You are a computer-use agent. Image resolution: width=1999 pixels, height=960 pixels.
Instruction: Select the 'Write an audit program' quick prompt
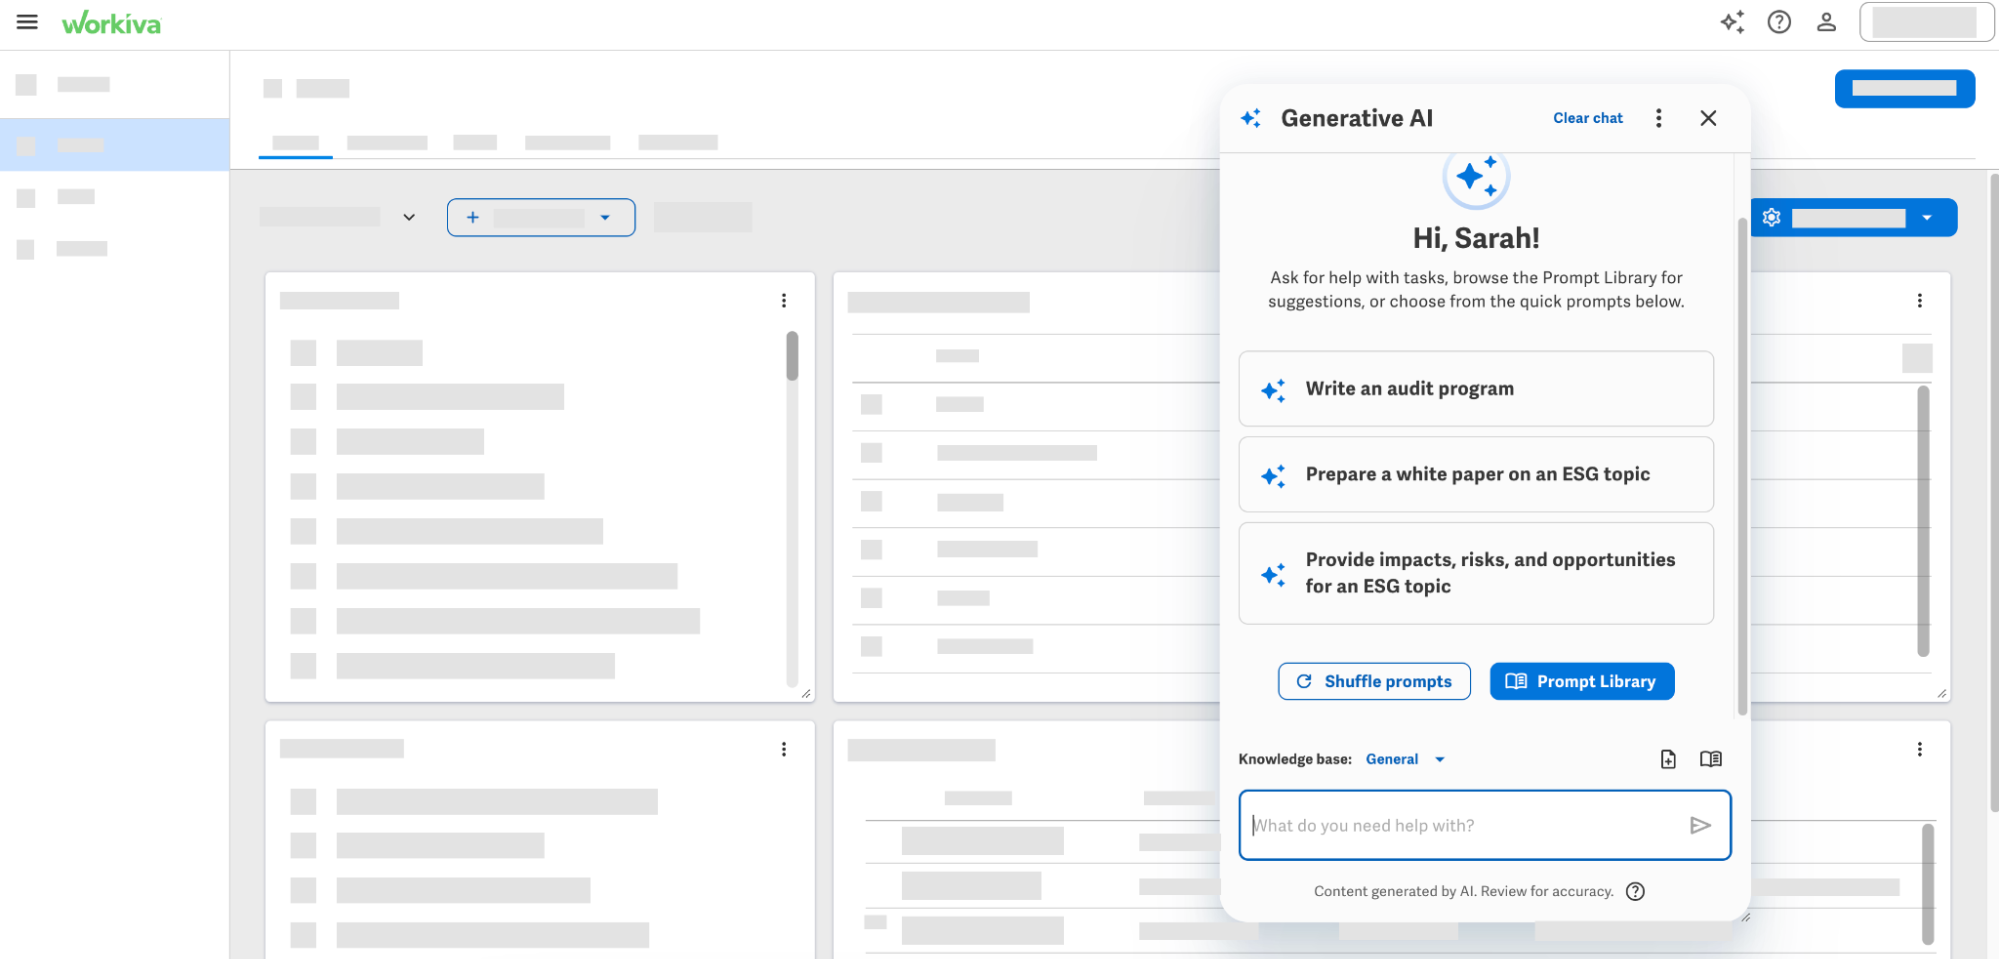click(x=1476, y=389)
